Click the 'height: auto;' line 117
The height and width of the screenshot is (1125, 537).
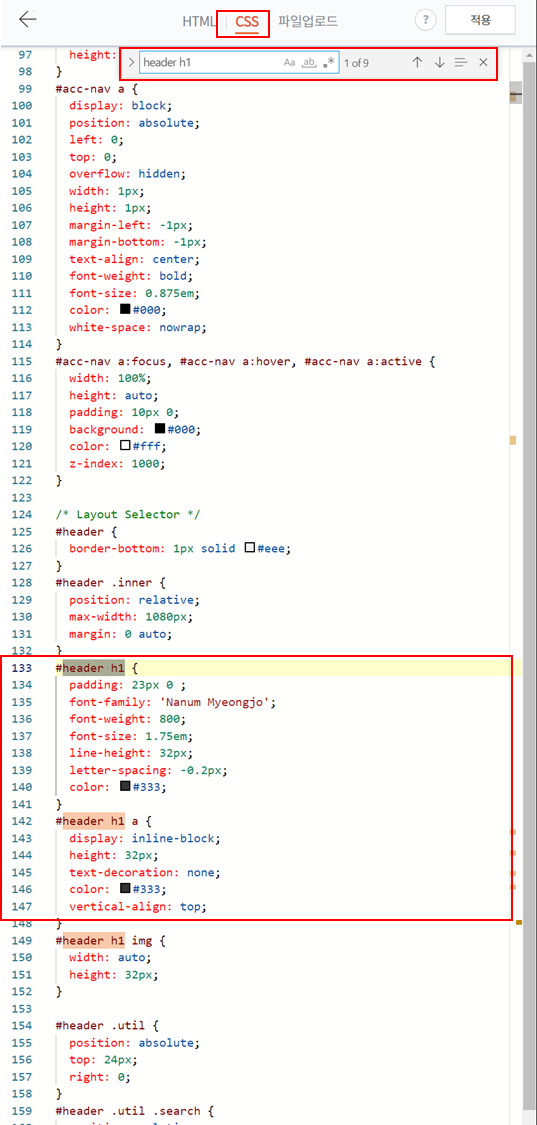coord(114,395)
